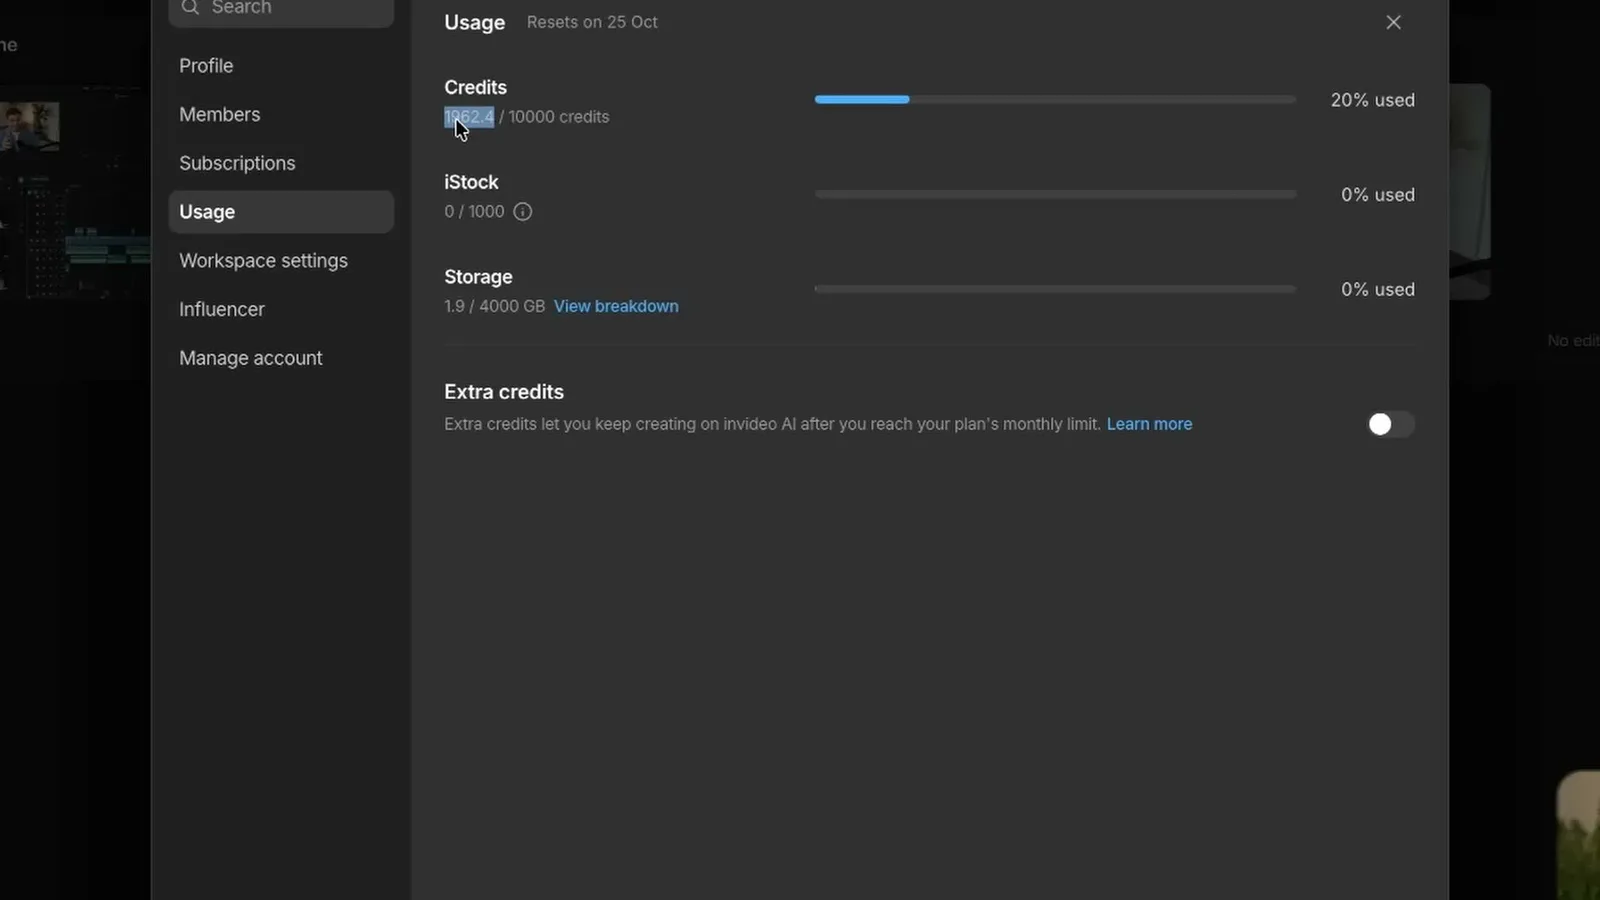Click the Storage usage progress bar
This screenshot has width=1600, height=900.
tap(1055, 289)
